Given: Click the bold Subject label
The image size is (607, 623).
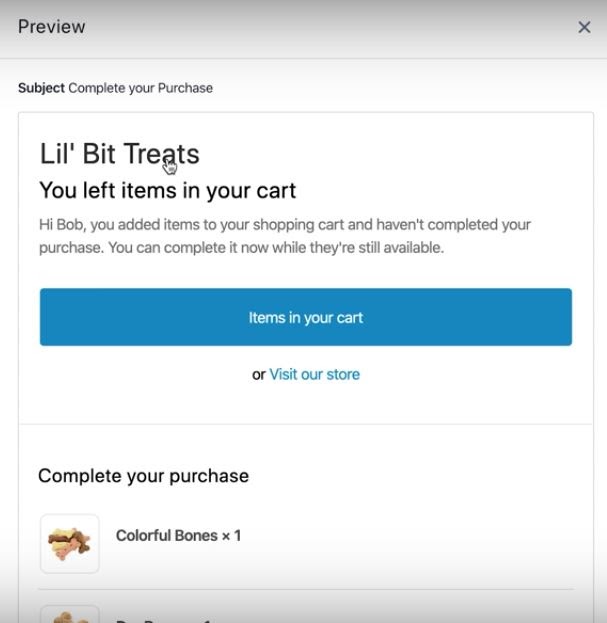Looking at the screenshot, I should tap(41, 88).
